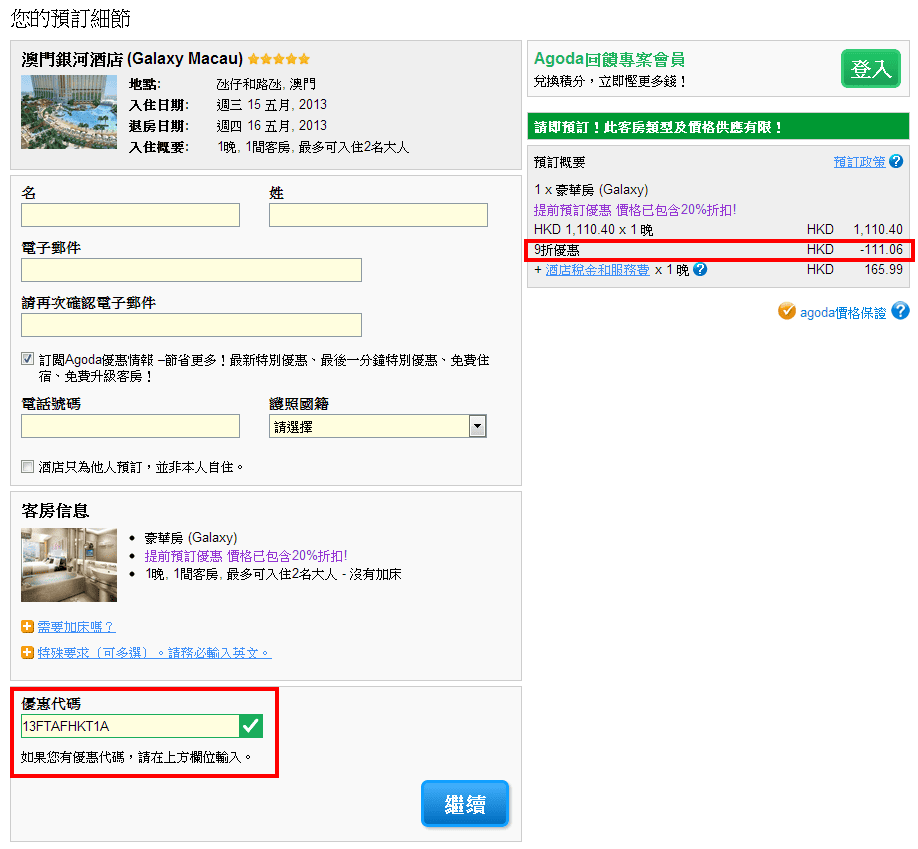The height and width of the screenshot is (849, 918).
Task: Open the 護照國籍 dropdown list
Action: click(477, 426)
